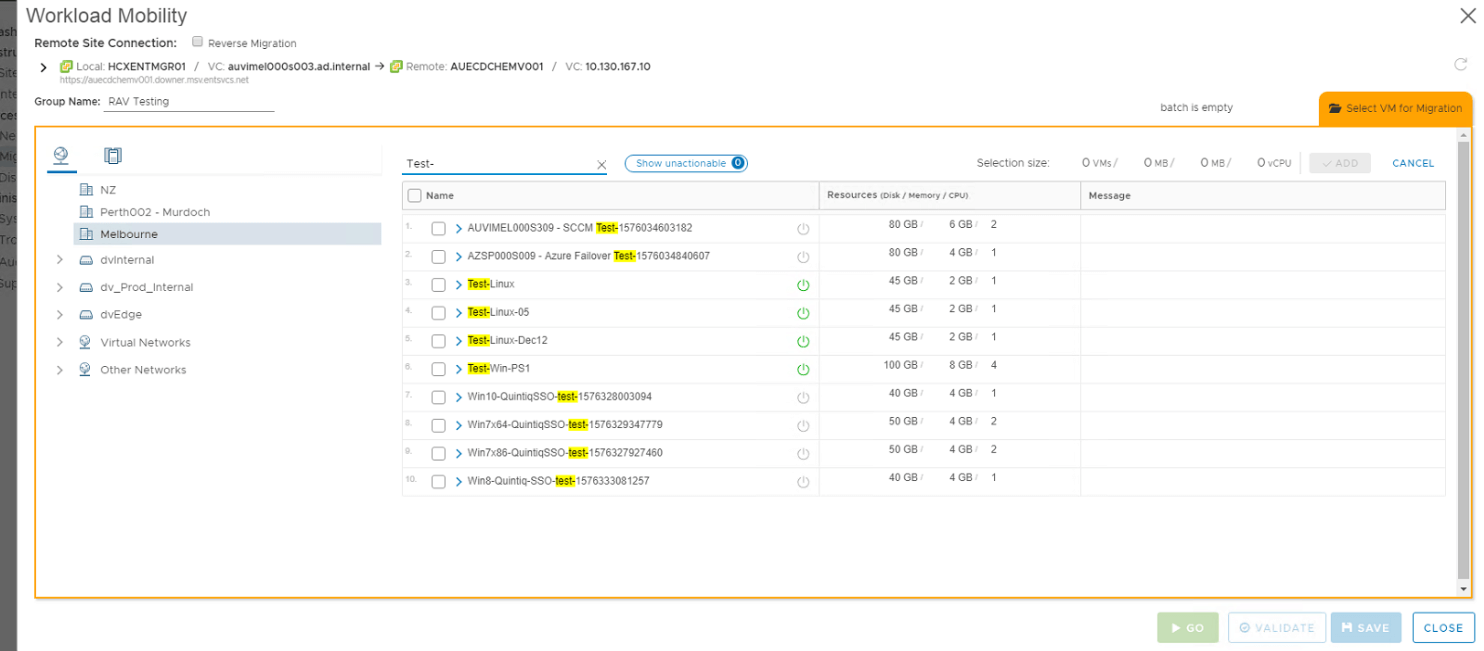Click the Melbourne datacenter icon

coord(87,234)
